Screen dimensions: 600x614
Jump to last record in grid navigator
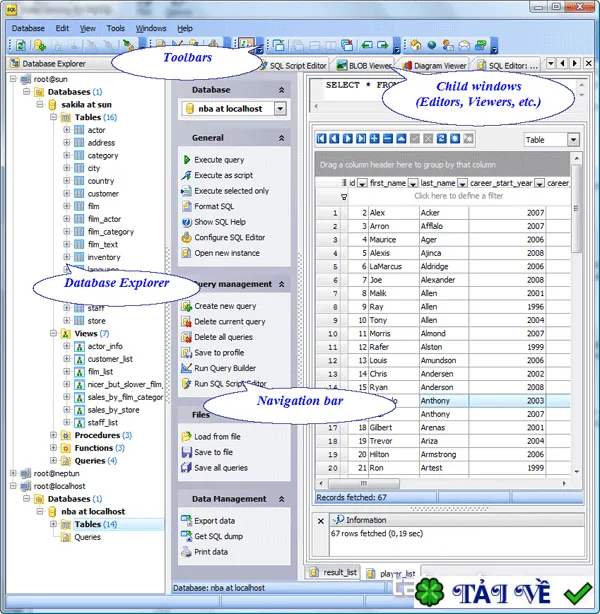361,138
